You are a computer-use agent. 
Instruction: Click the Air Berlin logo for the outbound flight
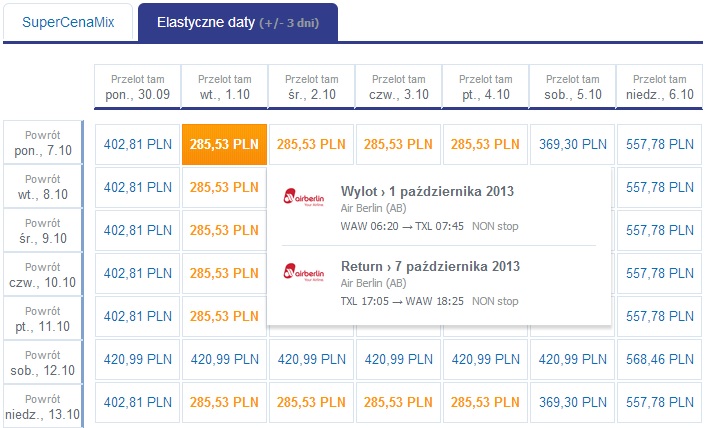pos(303,198)
